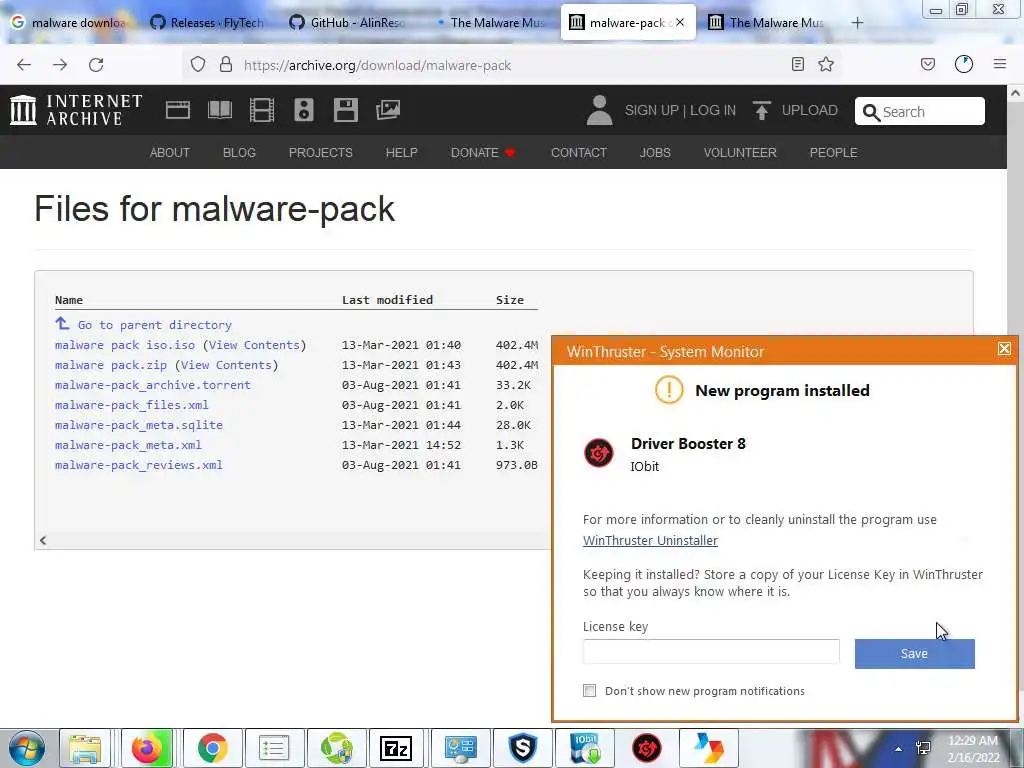Open the Texts book icon
The height and width of the screenshot is (768, 1024).
coord(219,110)
